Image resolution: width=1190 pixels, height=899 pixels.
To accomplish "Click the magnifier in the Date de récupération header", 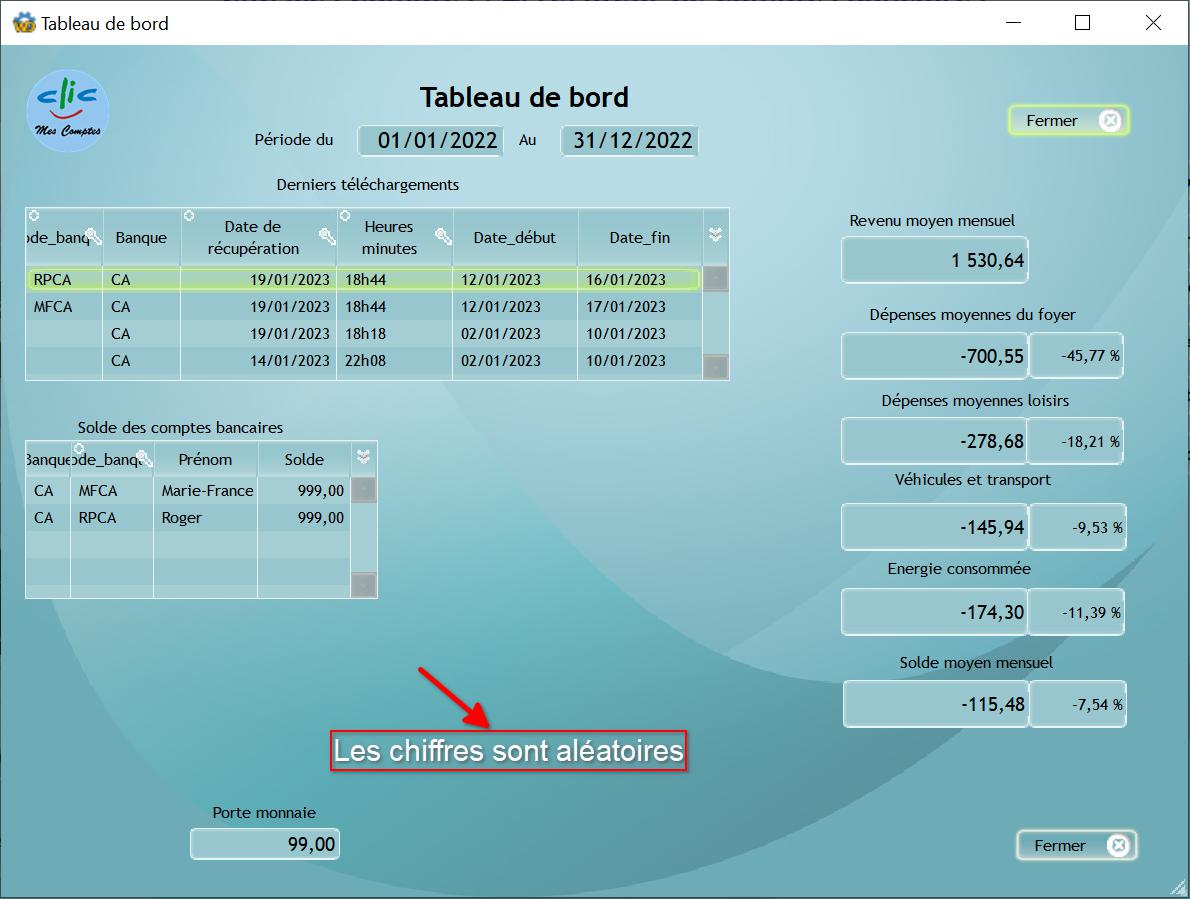I will pos(327,237).
